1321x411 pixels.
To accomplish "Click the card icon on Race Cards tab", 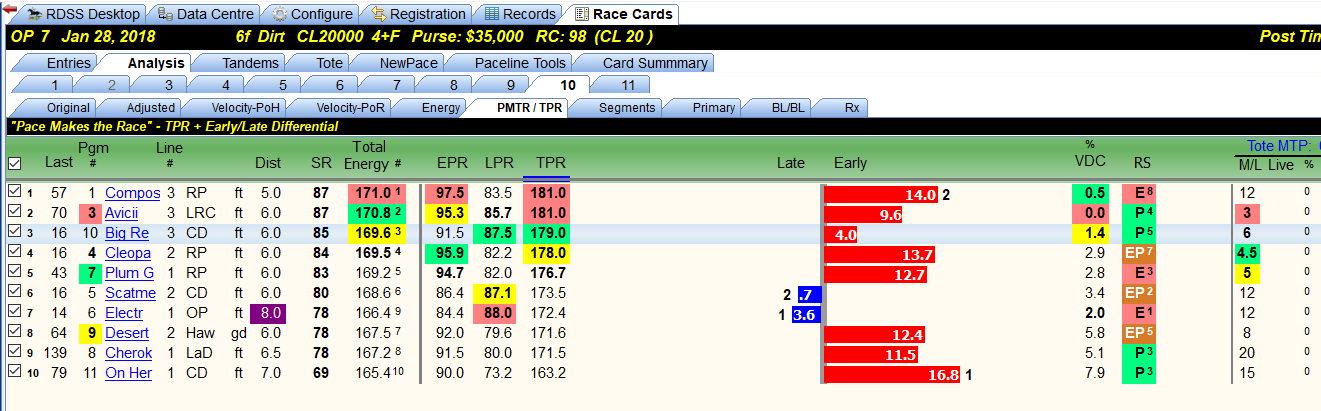I will (x=581, y=15).
